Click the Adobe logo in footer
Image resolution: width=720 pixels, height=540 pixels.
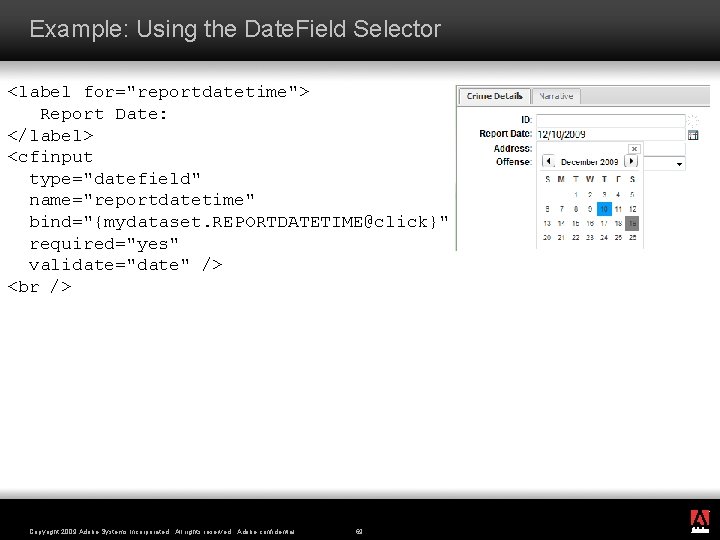click(x=700, y=519)
